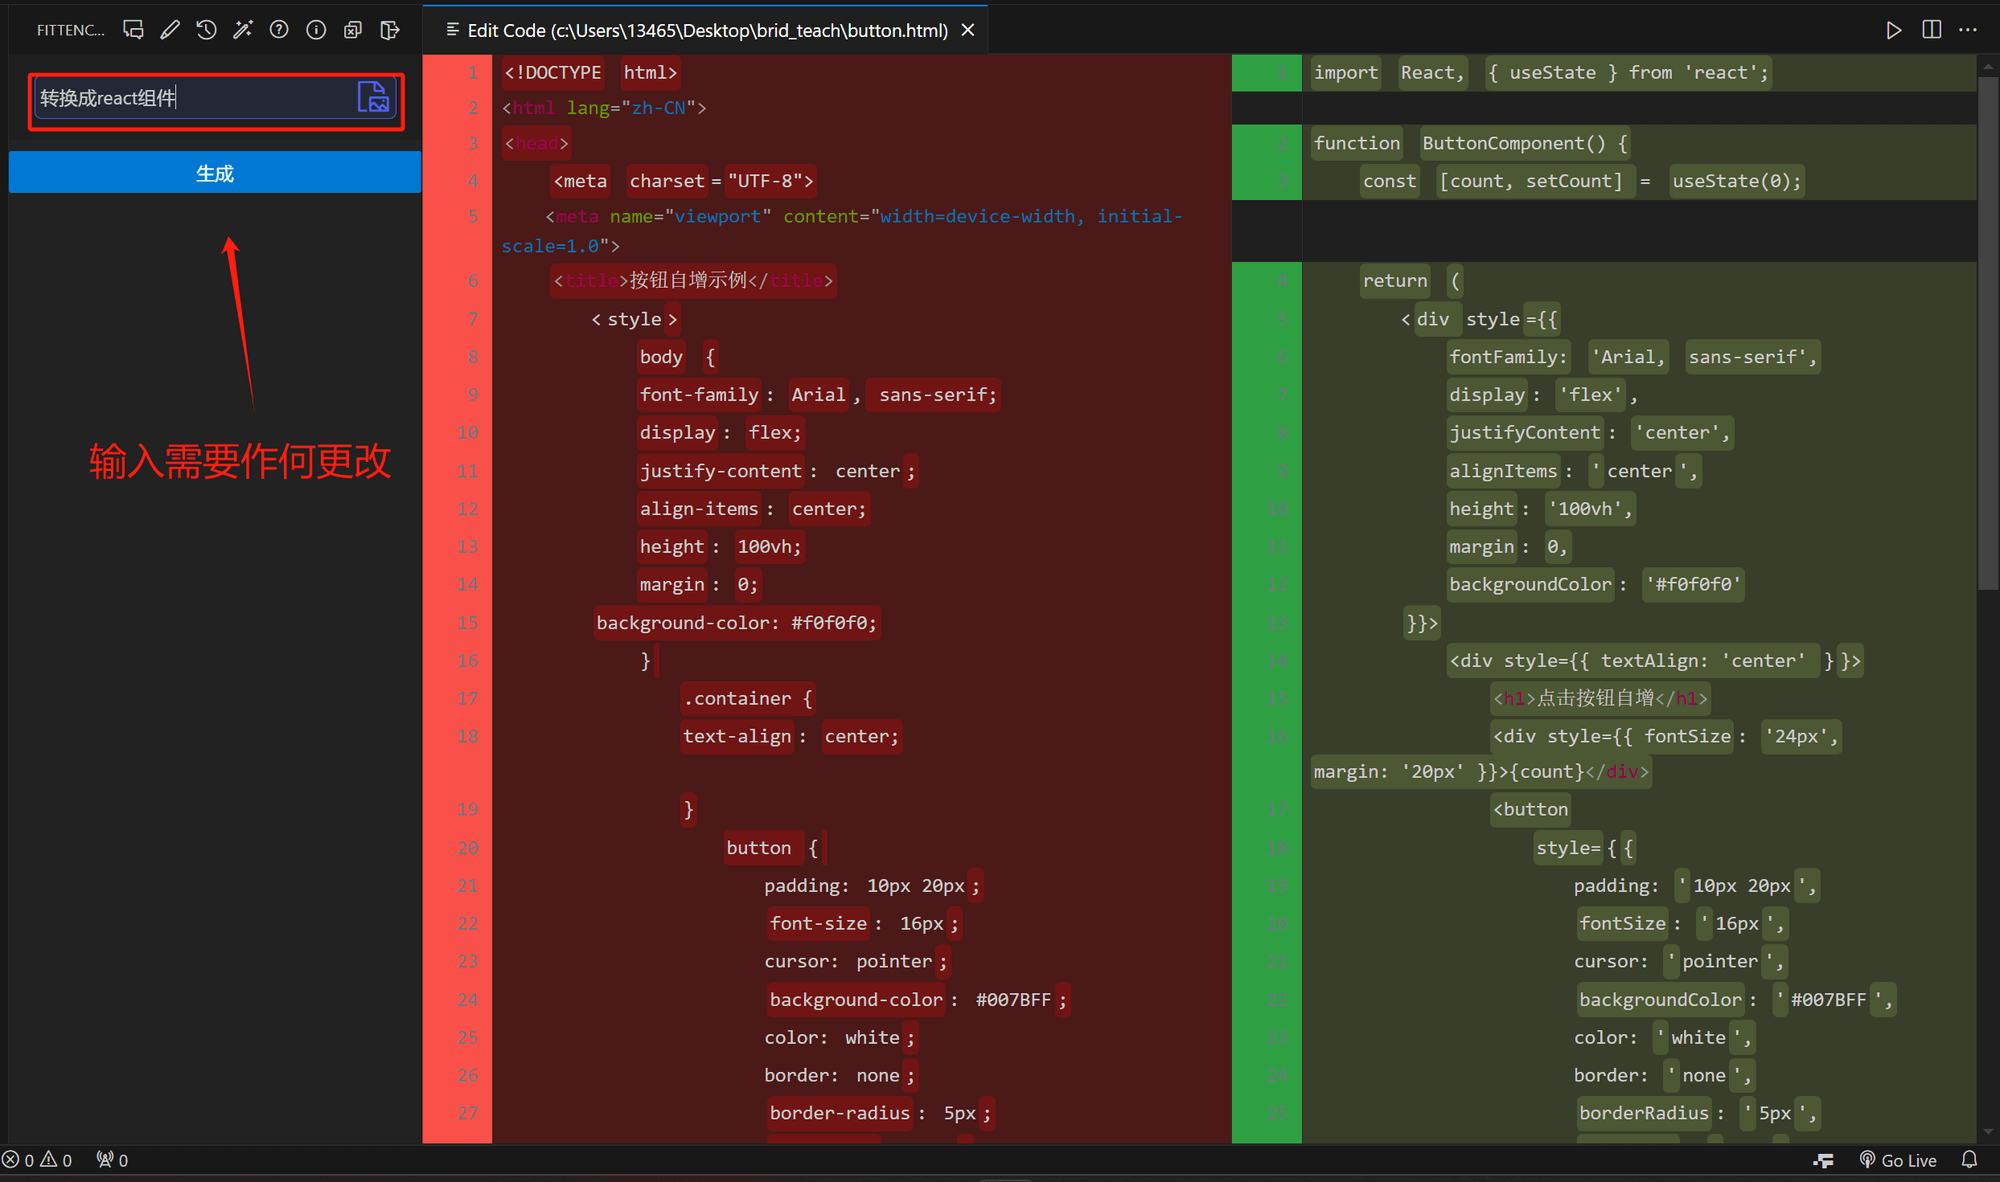Image resolution: width=2000 pixels, height=1182 pixels.
Task: Start Go Live server
Action: pos(1898,1160)
